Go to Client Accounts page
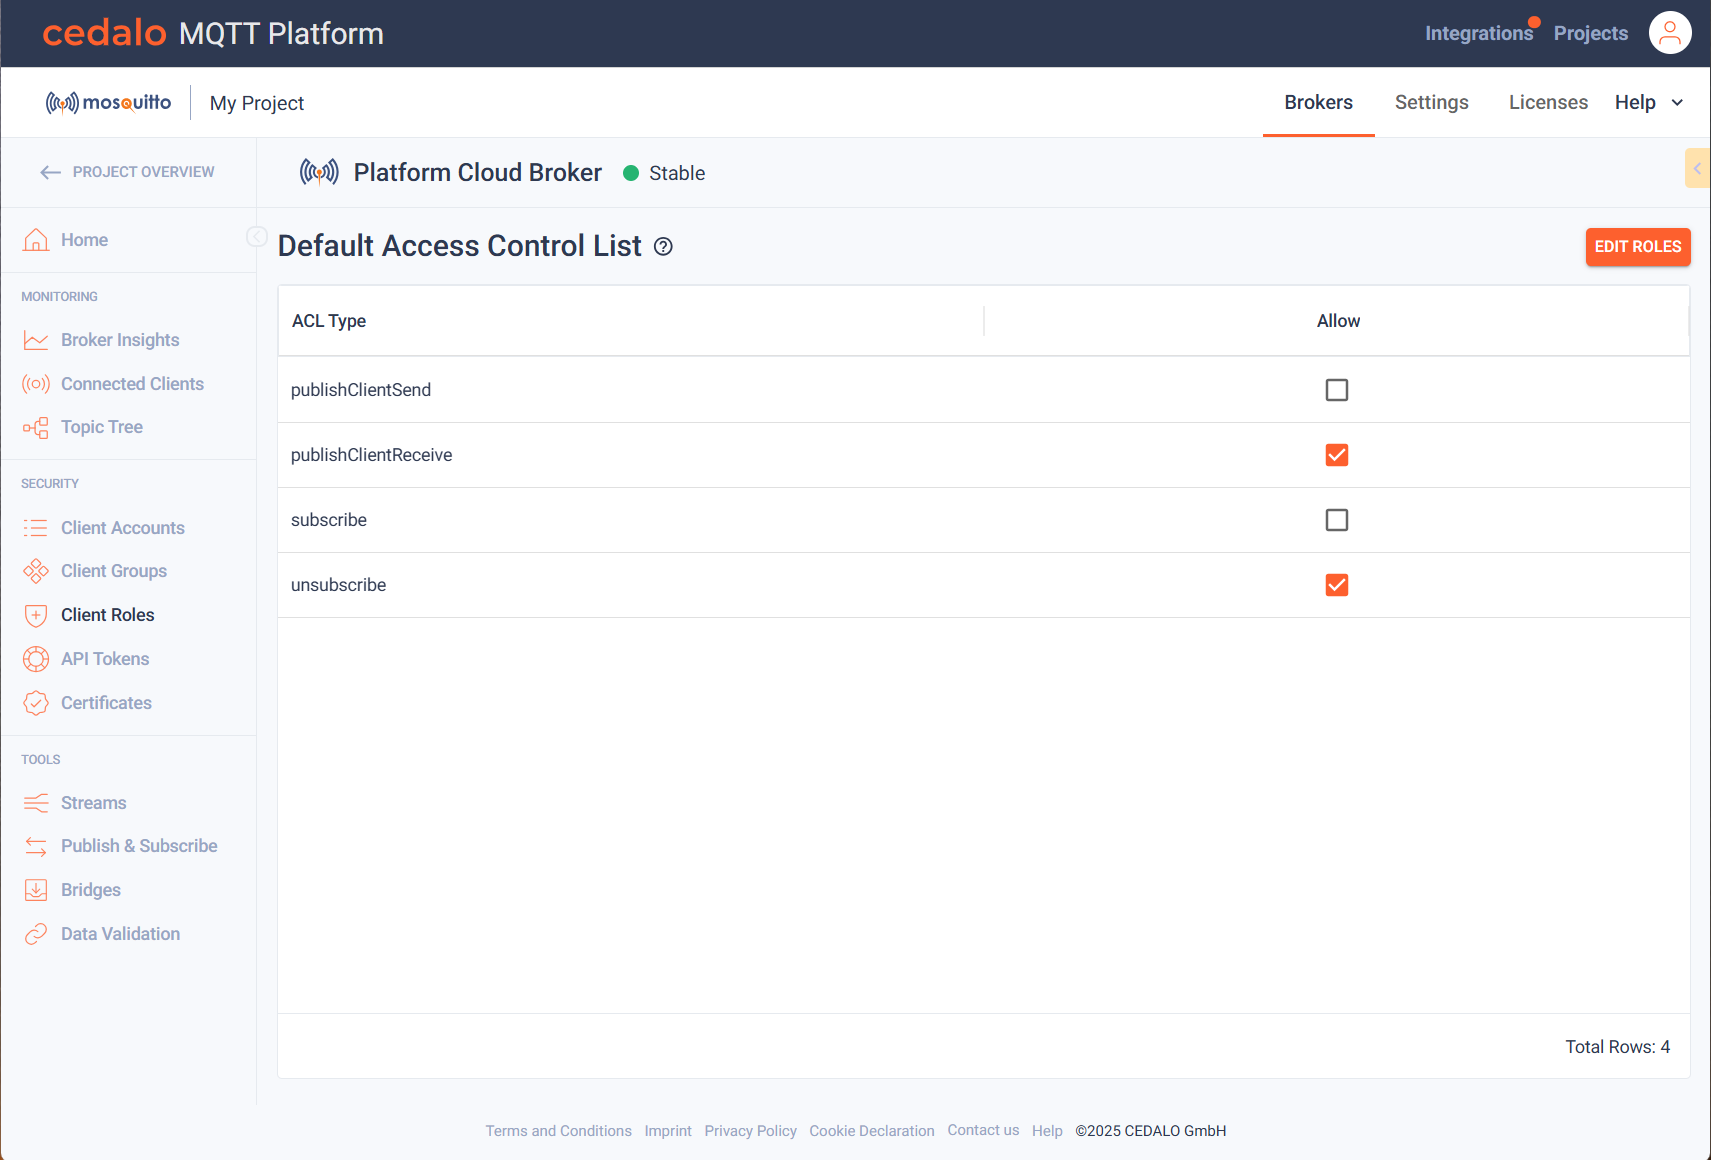This screenshot has width=1711, height=1160. click(x=123, y=528)
